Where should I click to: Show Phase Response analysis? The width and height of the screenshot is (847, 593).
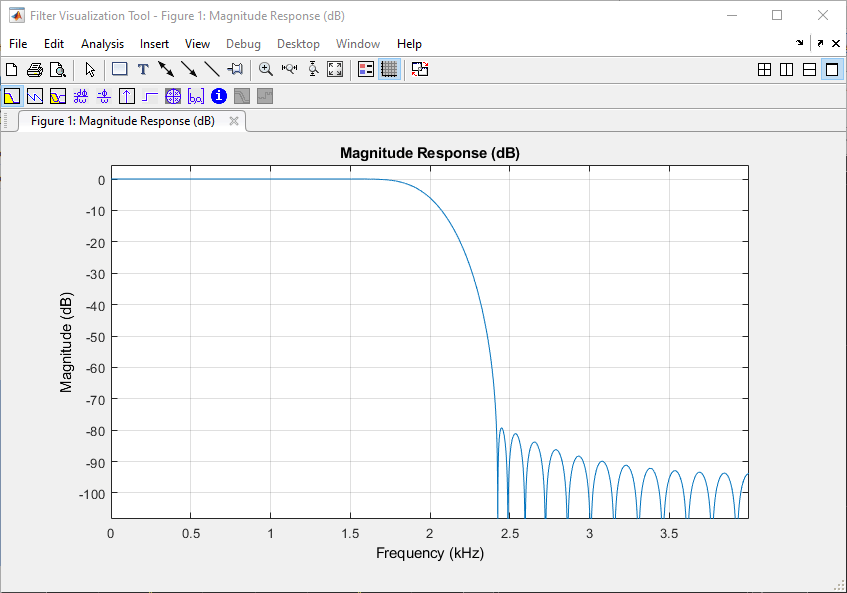[x=35, y=97]
